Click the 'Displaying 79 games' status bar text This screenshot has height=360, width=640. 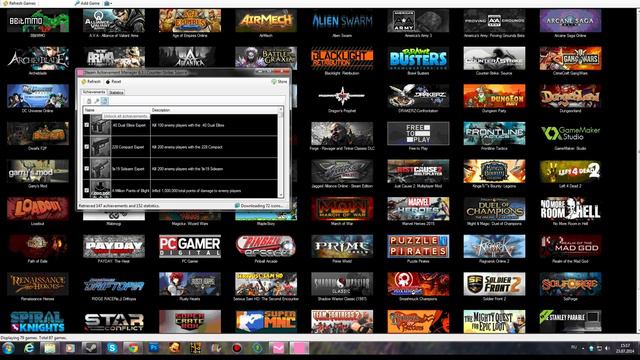[33, 338]
